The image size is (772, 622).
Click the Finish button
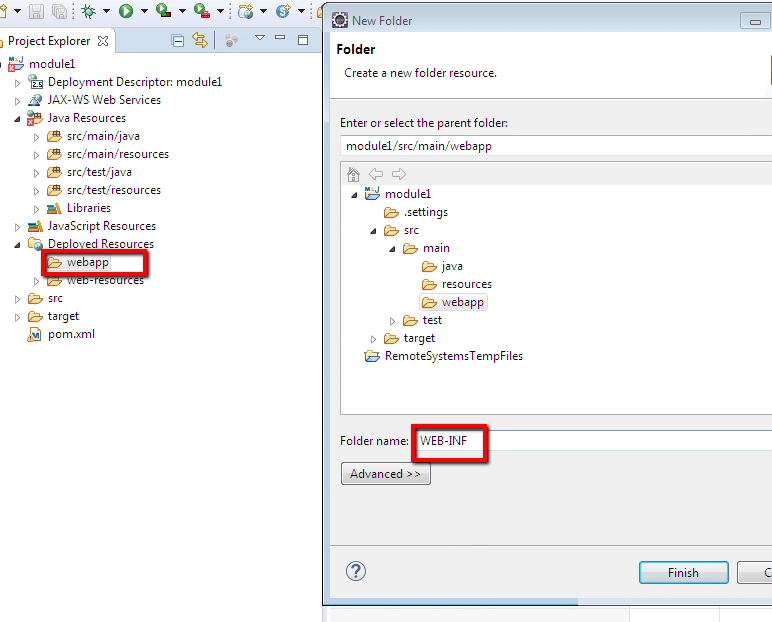[x=683, y=573]
